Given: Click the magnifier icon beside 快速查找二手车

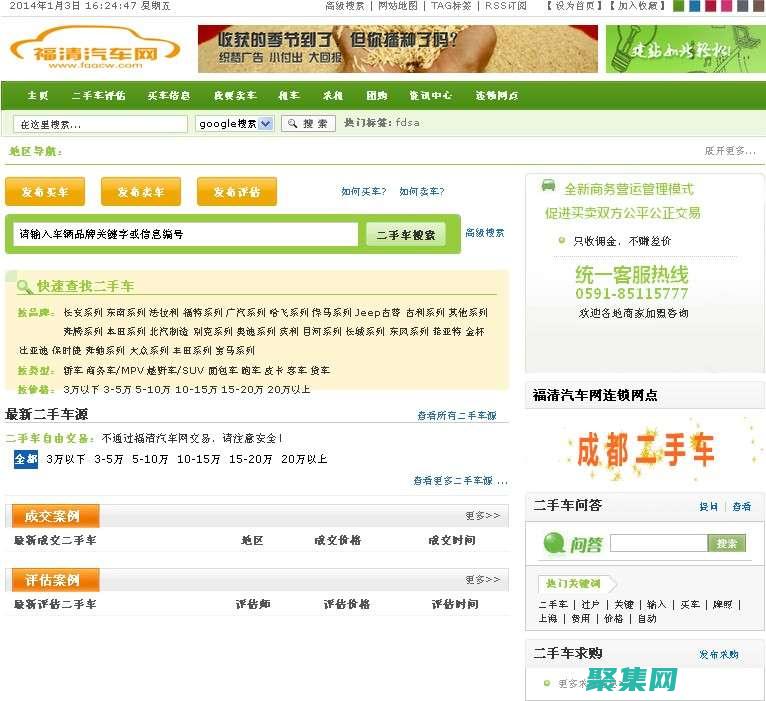Looking at the screenshot, I should coord(25,287).
